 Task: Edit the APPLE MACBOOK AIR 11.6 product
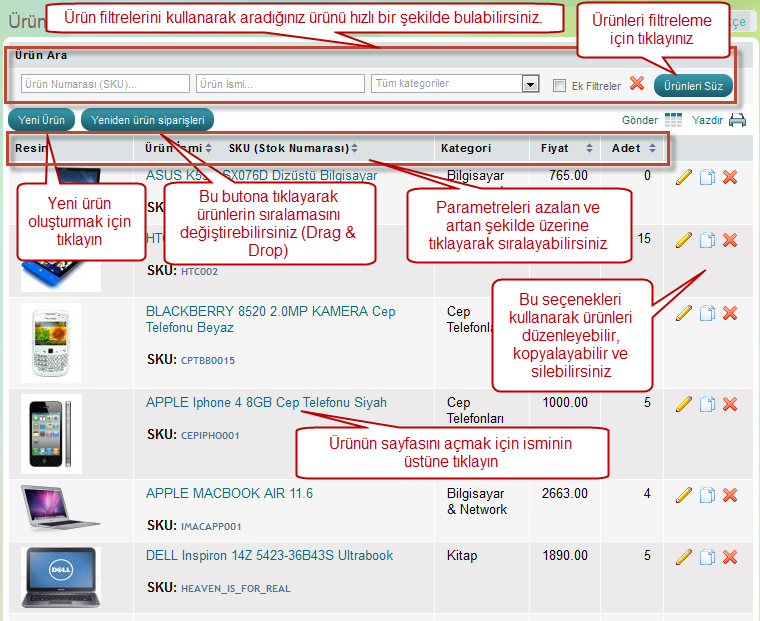[684, 495]
